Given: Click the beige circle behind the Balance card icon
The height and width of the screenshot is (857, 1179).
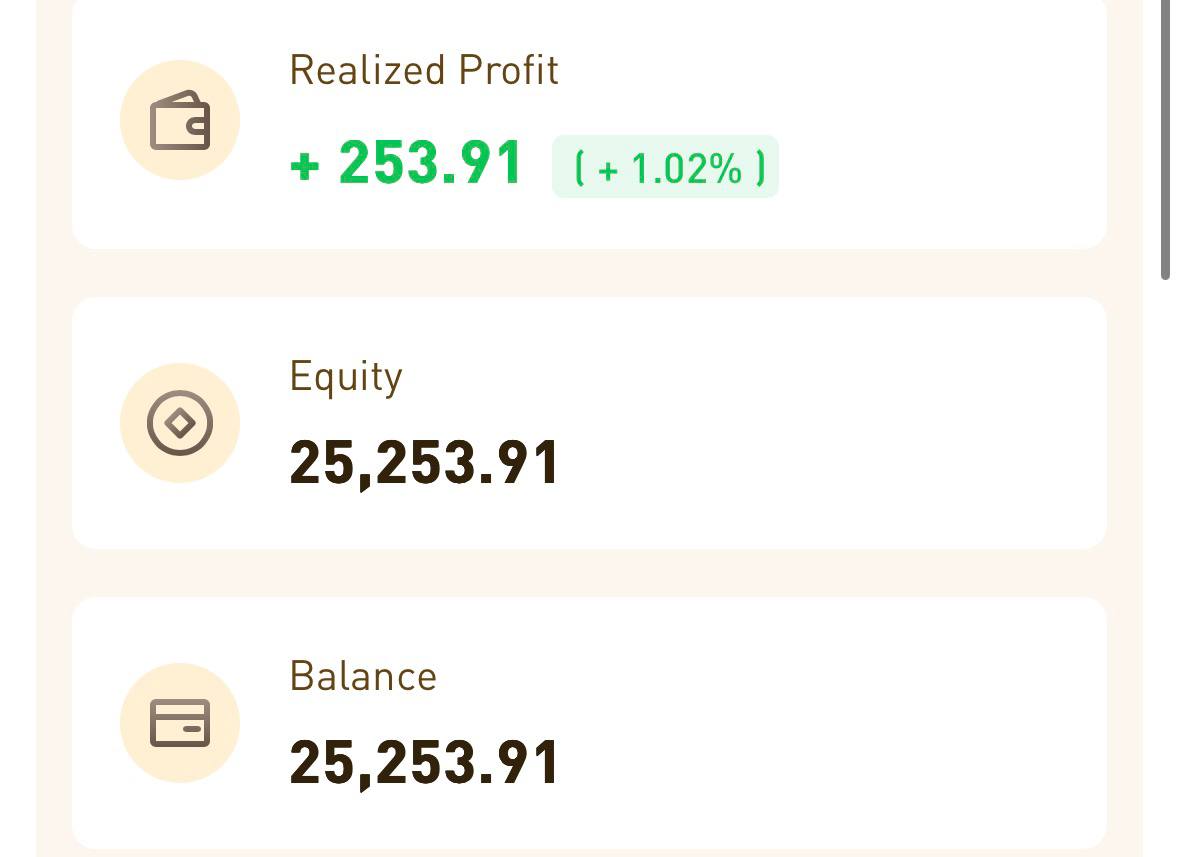Looking at the screenshot, I should coord(180,723).
